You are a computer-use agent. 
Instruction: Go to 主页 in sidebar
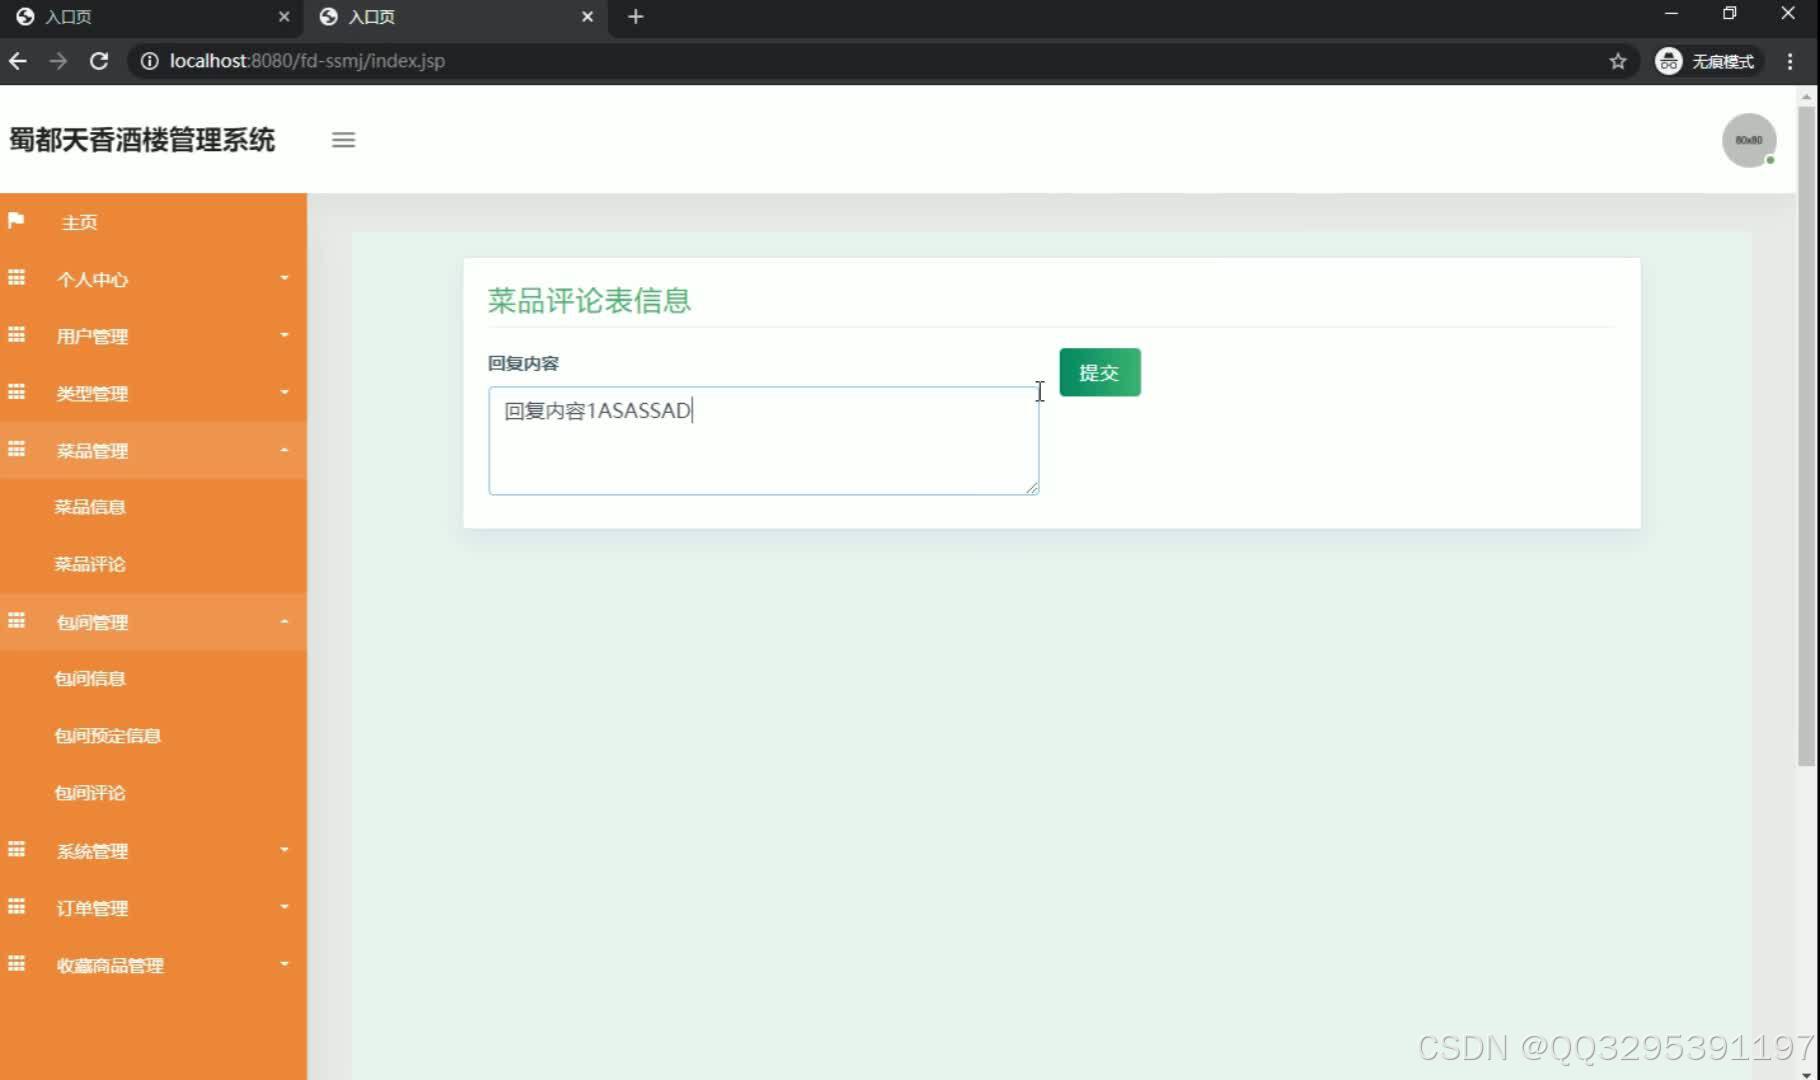[x=79, y=222]
